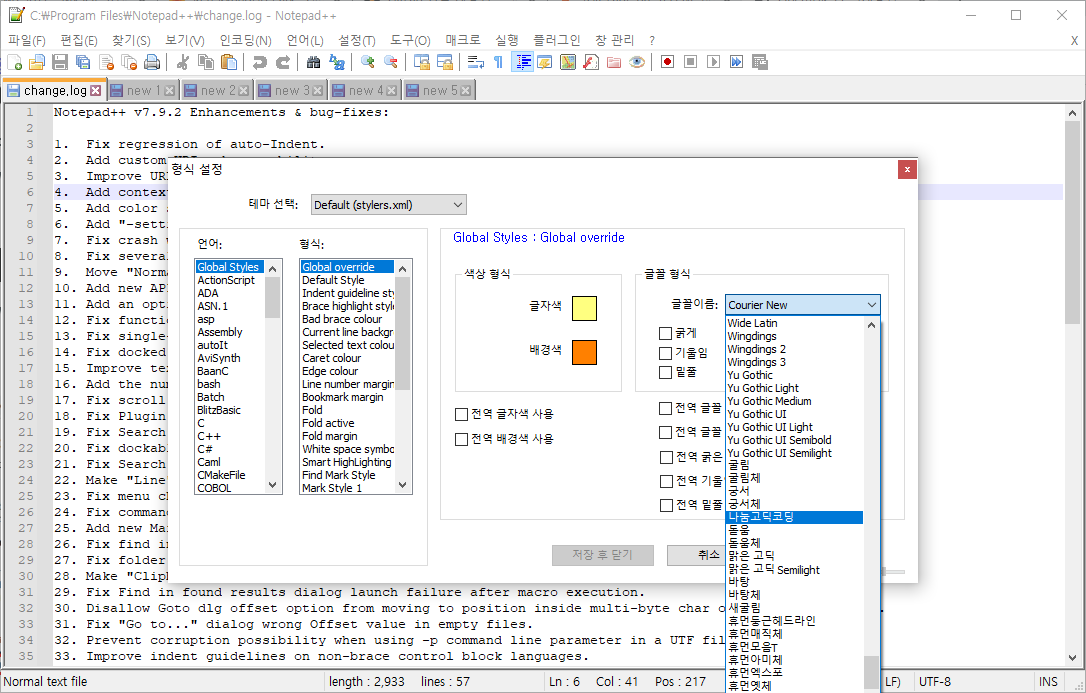
Task: Click font list scroll-up arrow
Action: (871, 325)
